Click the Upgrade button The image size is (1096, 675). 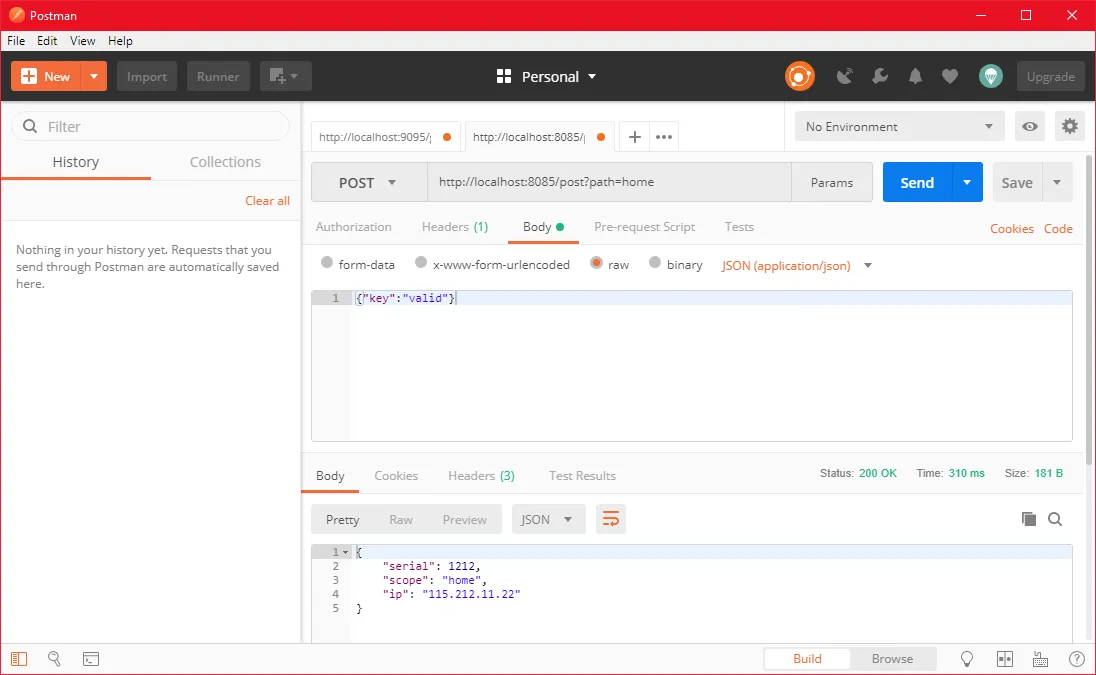click(x=1051, y=76)
